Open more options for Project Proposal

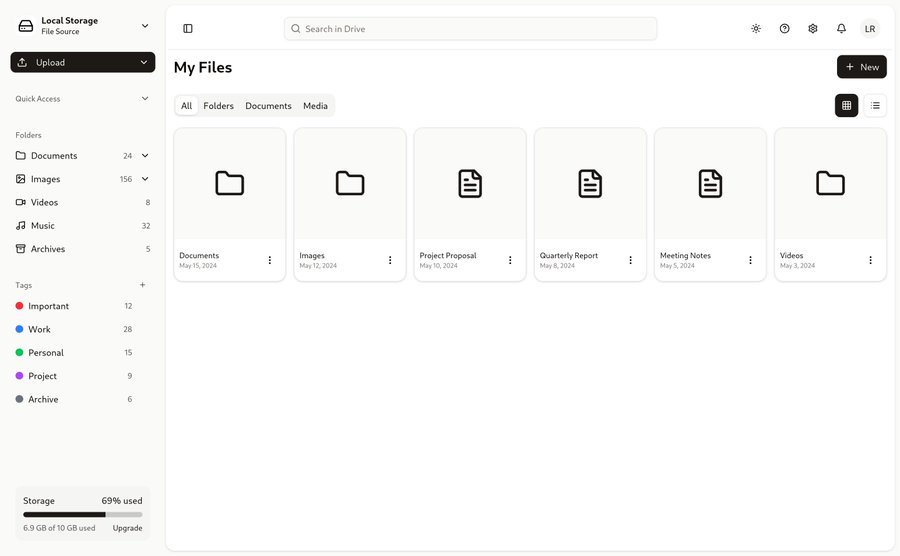510,260
